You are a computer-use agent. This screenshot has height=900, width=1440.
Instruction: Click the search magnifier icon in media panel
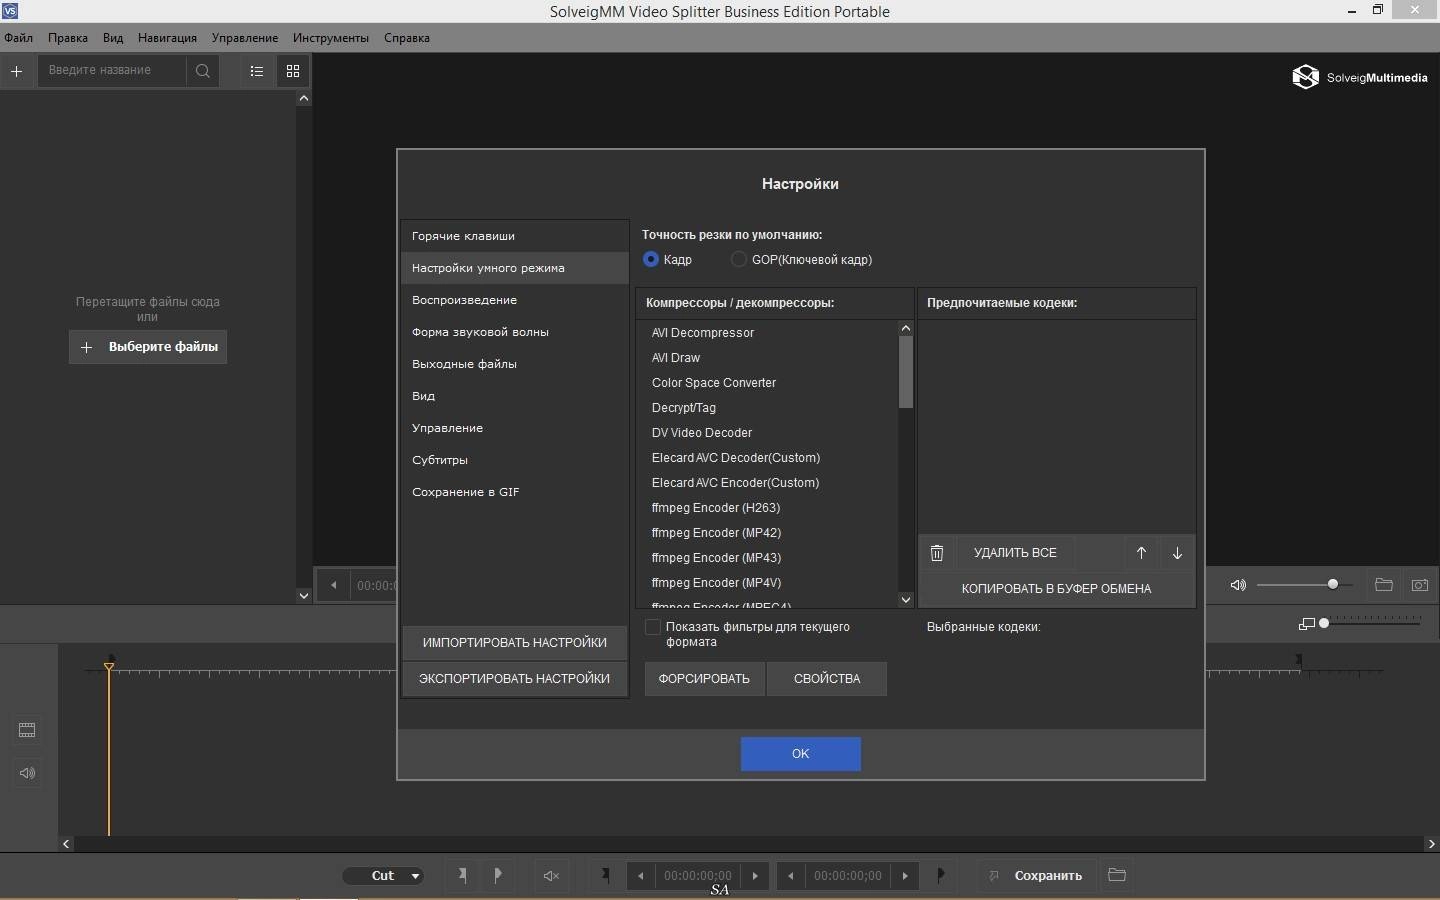pos(203,71)
